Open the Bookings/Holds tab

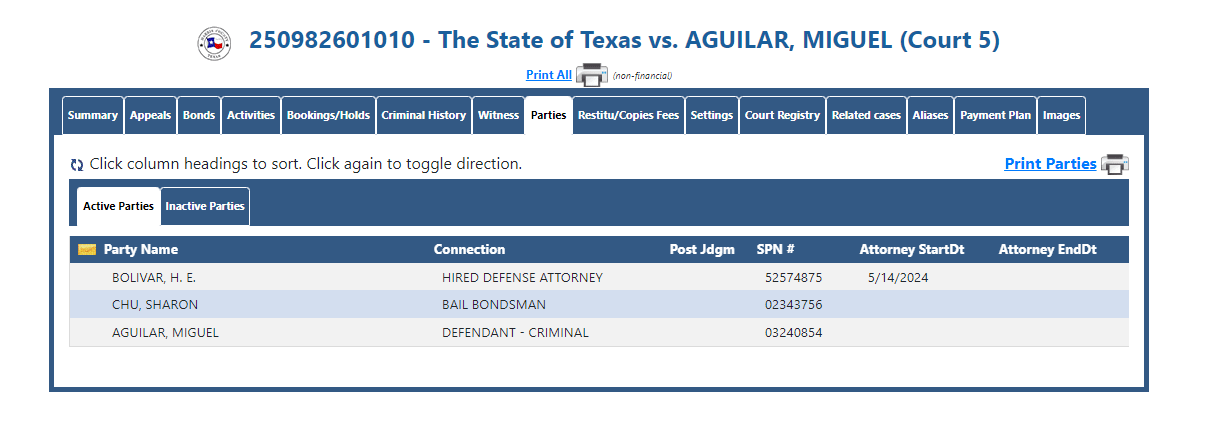coord(328,115)
